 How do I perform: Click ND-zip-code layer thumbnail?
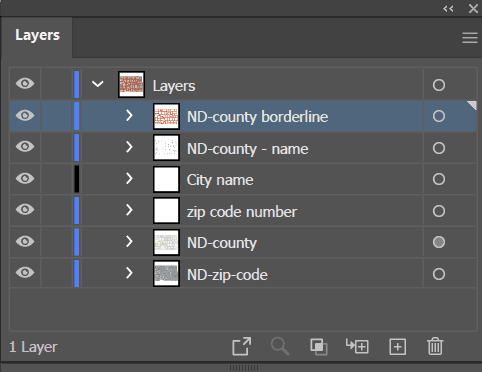pos(166,273)
